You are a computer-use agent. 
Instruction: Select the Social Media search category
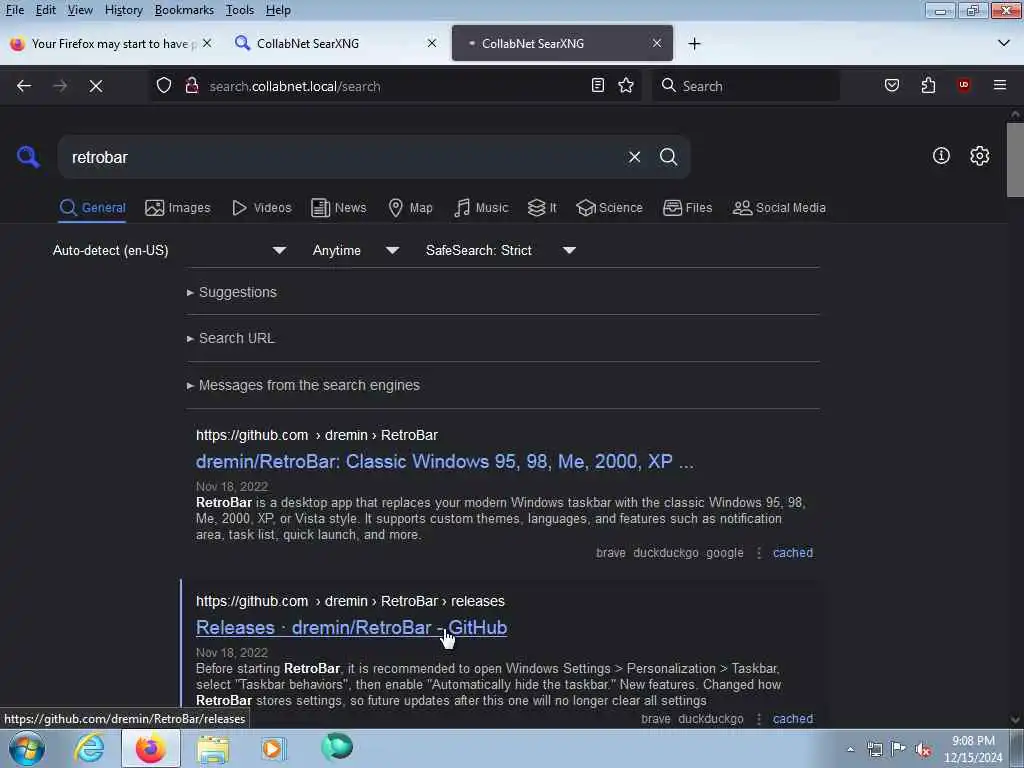[779, 208]
